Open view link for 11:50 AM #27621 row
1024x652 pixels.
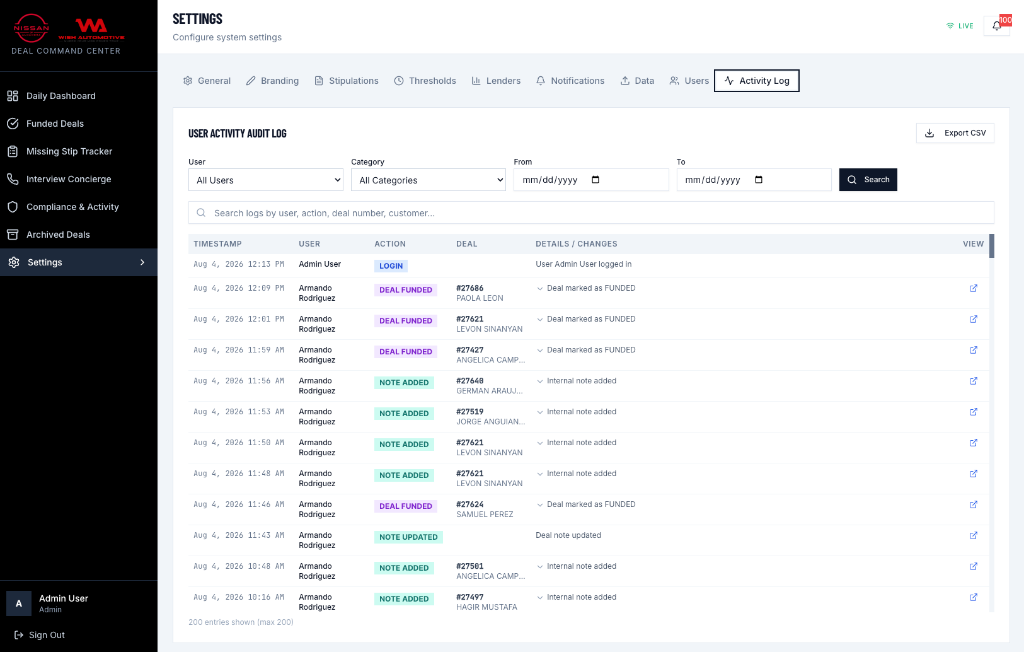pyautogui.click(x=973, y=443)
